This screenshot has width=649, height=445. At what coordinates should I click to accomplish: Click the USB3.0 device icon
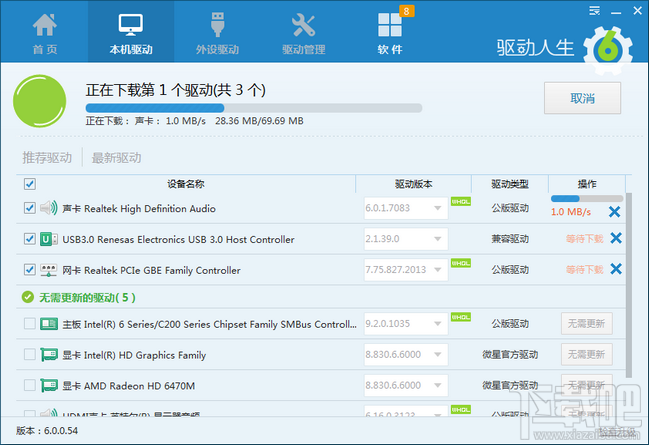[x=49, y=239]
